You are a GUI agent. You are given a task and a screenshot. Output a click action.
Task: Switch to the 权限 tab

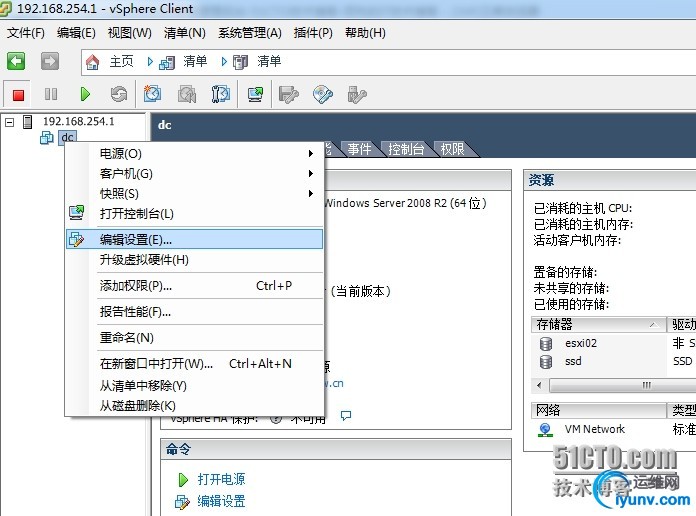coord(452,149)
